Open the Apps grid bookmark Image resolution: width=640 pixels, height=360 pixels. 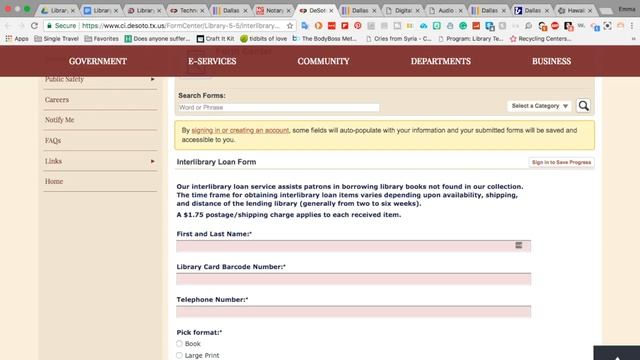(x=17, y=39)
